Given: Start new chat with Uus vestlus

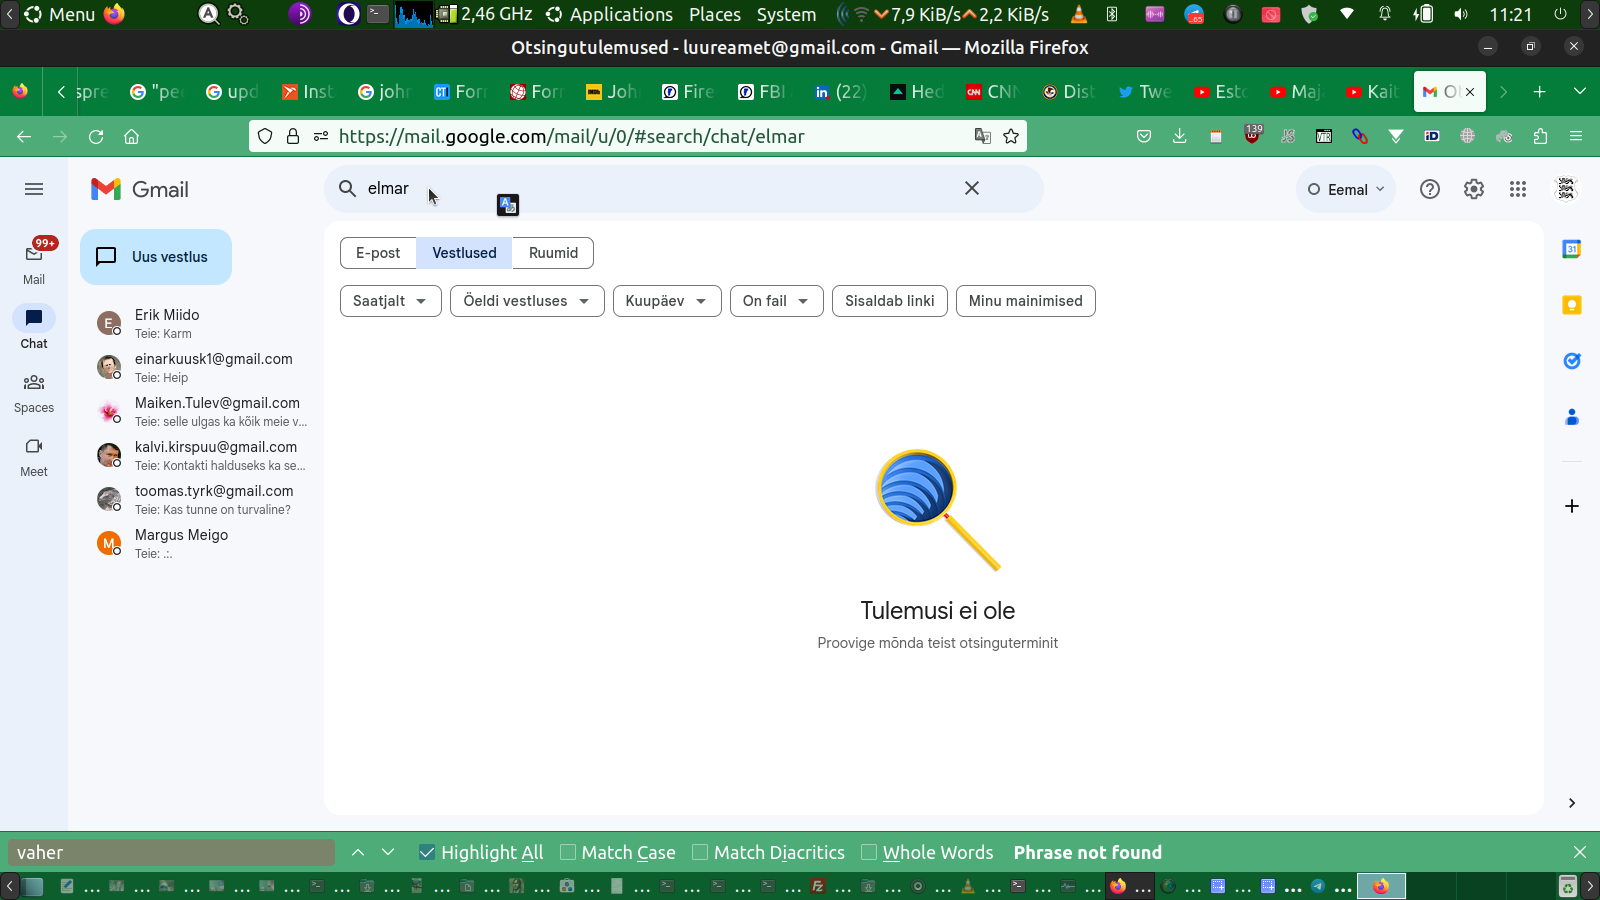Looking at the screenshot, I should (x=156, y=257).
